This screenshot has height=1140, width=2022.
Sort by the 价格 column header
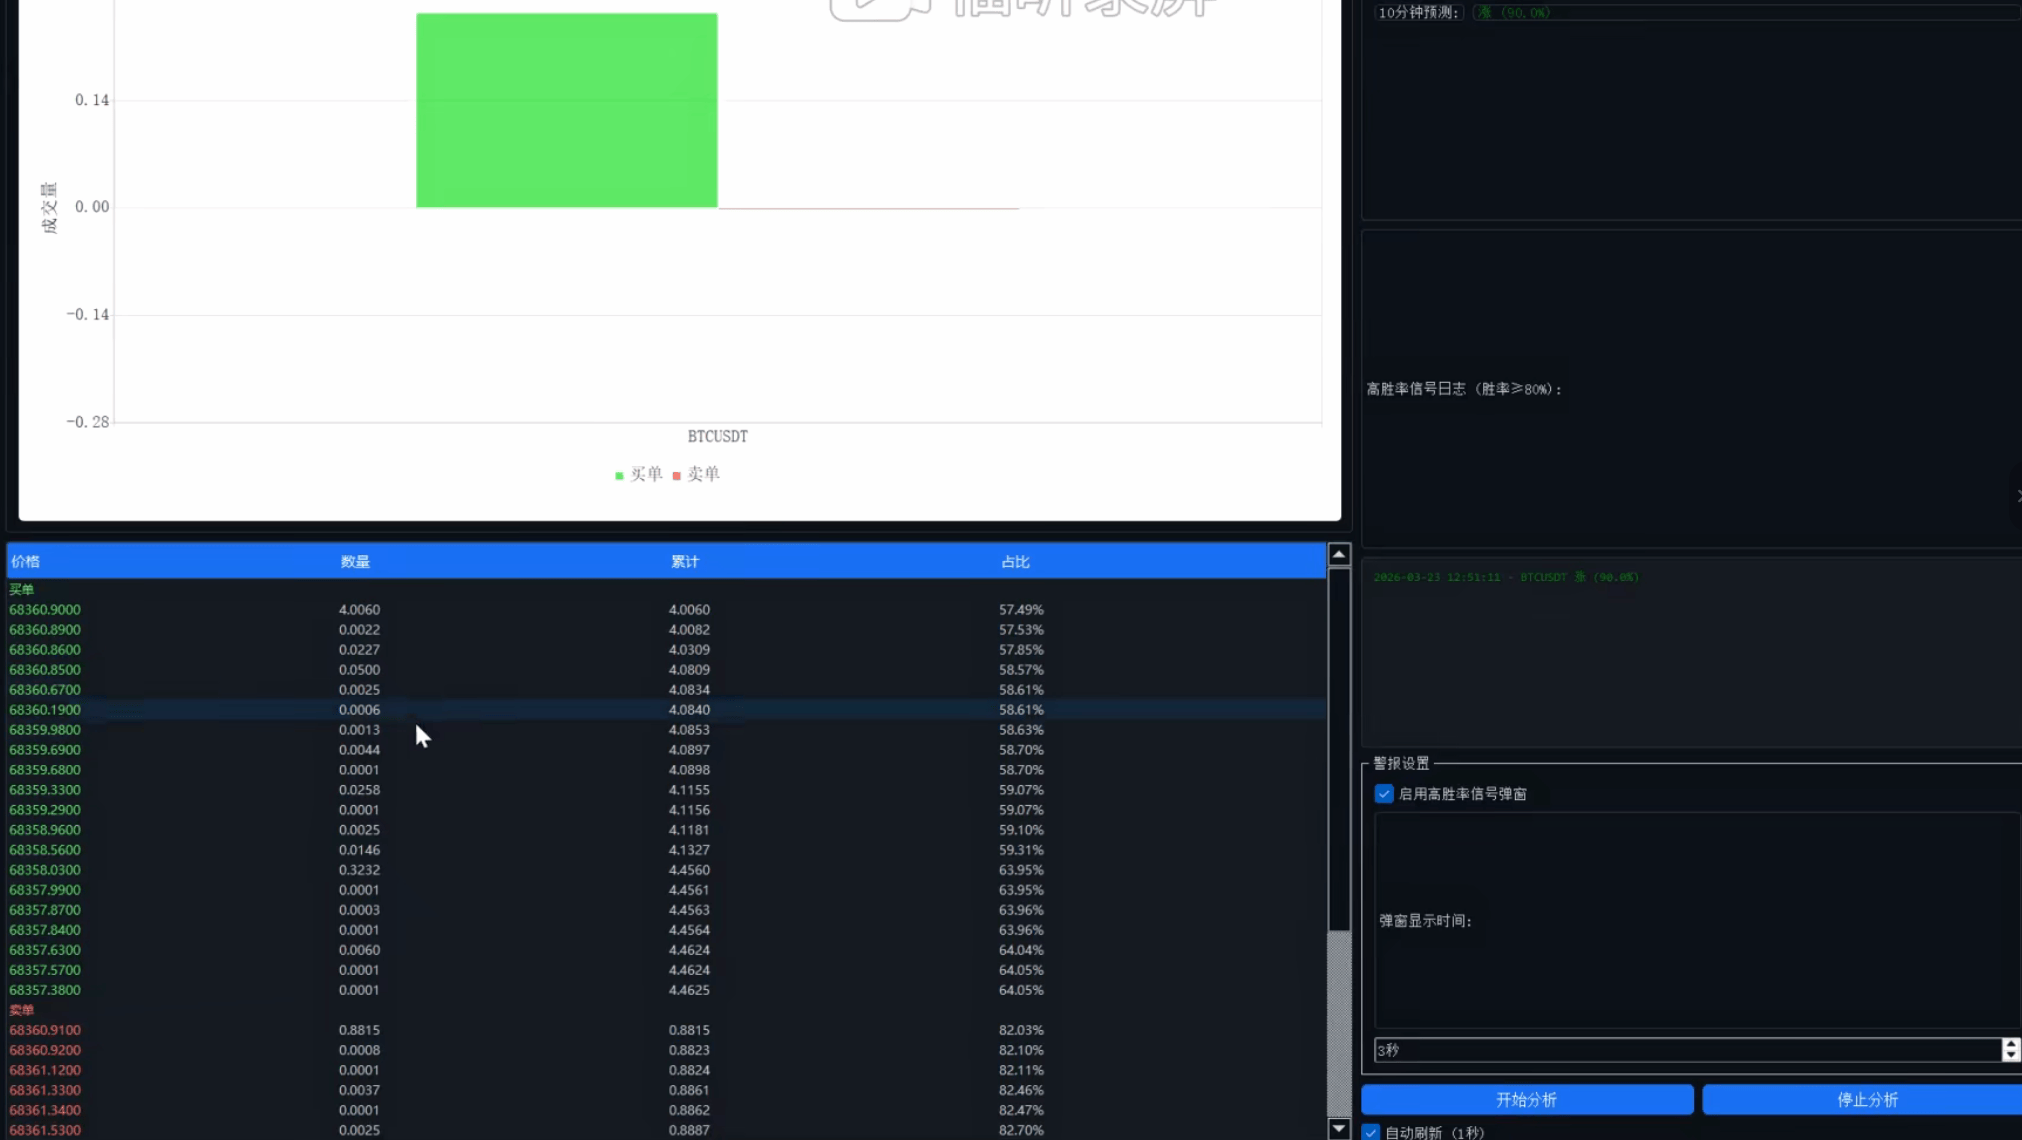click(26, 562)
